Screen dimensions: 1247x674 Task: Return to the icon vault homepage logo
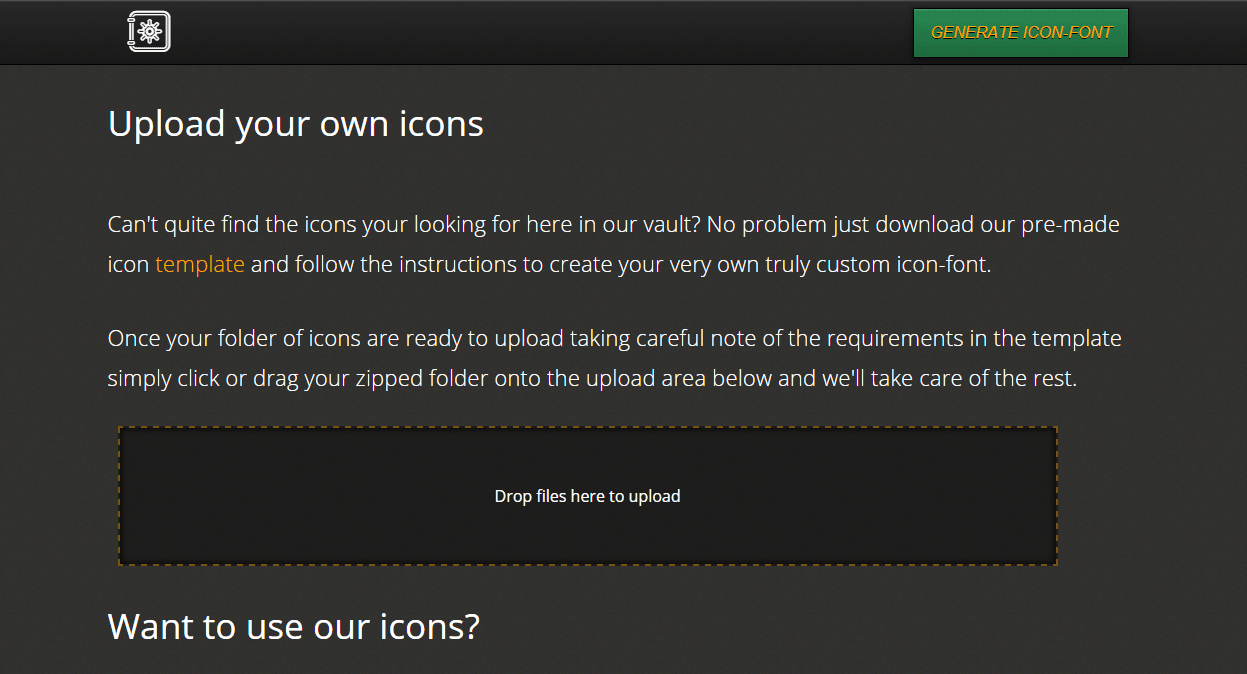pos(148,31)
